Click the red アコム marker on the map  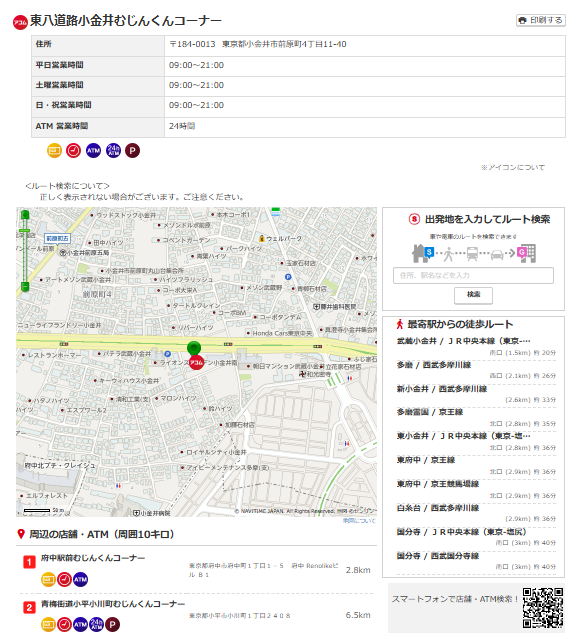pyautogui.click(x=196, y=362)
